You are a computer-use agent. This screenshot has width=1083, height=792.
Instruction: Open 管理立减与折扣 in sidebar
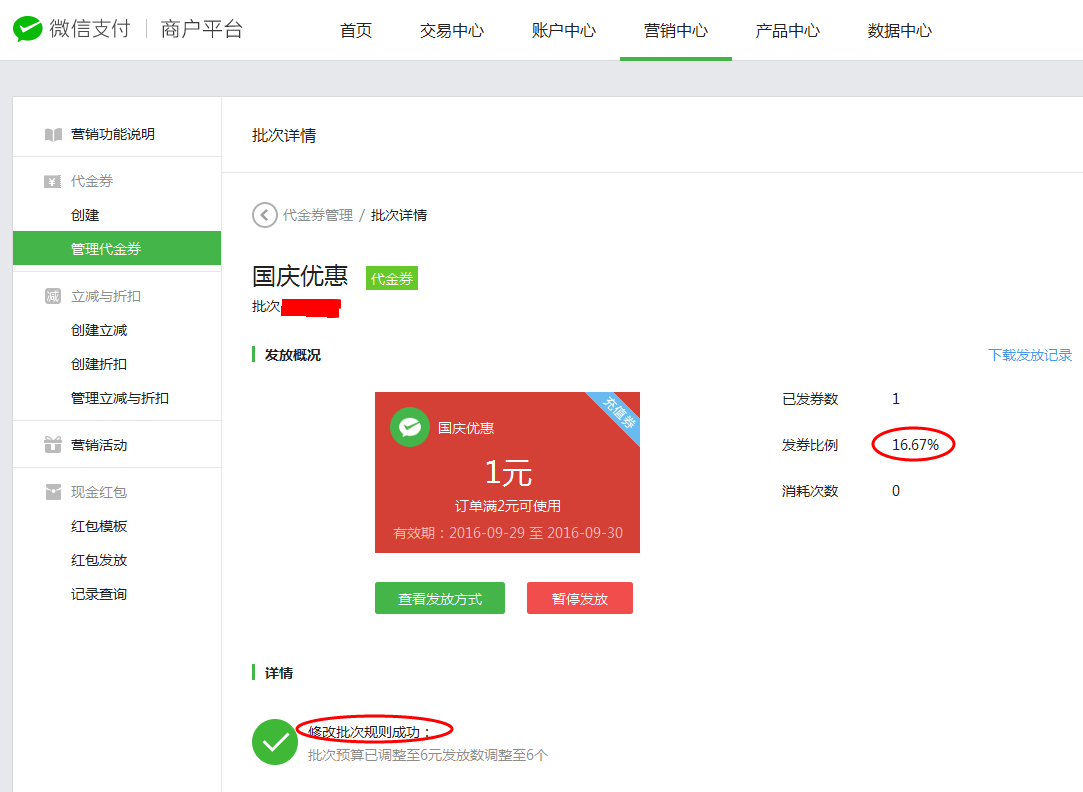(119, 398)
